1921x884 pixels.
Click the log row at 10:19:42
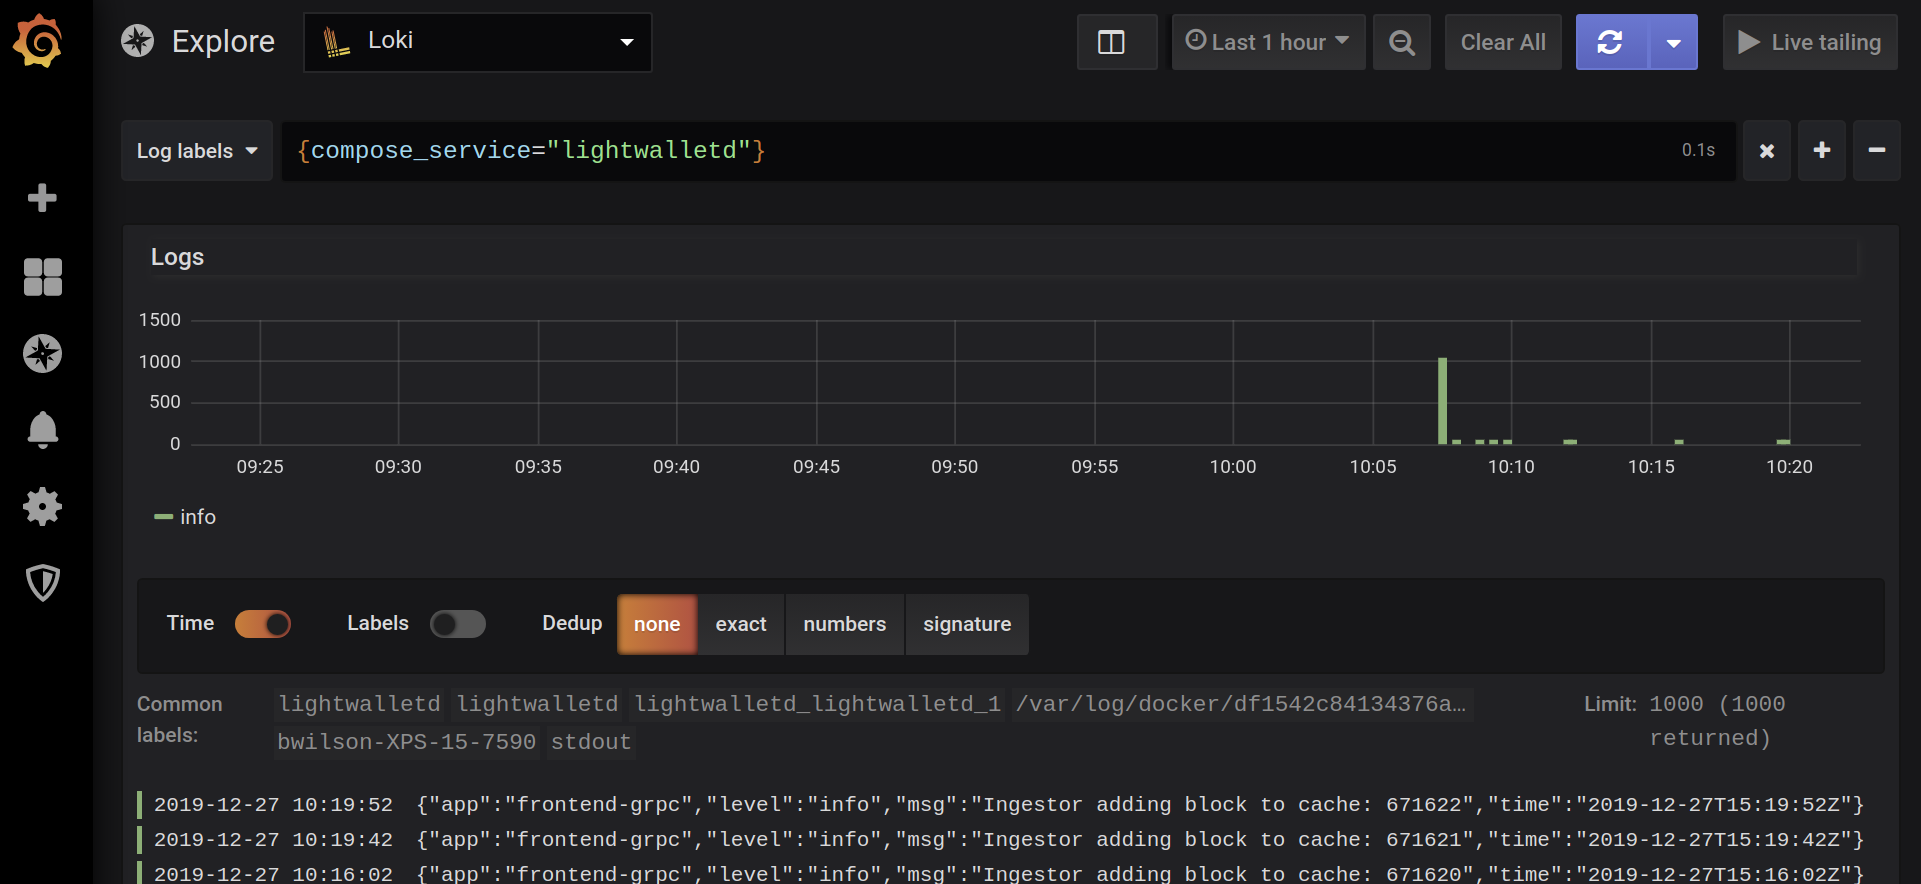pyautogui.click(x=1000, y=840)
